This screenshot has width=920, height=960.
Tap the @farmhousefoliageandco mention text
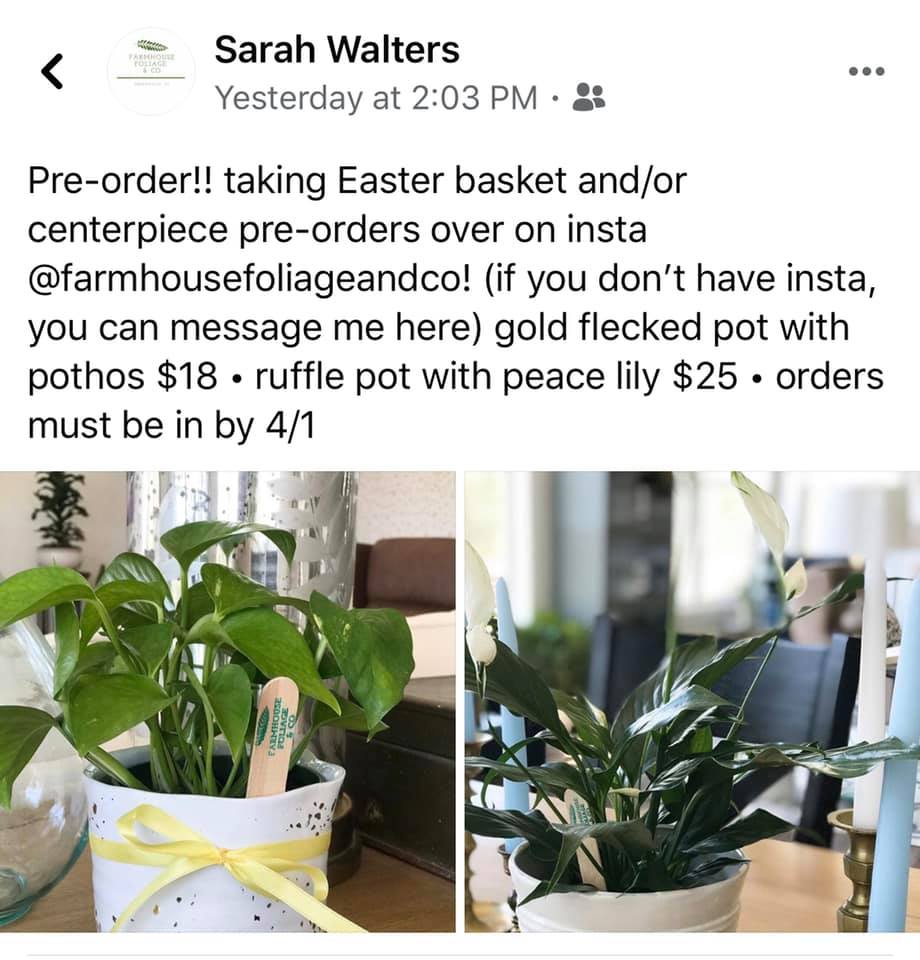pos(250,278)
